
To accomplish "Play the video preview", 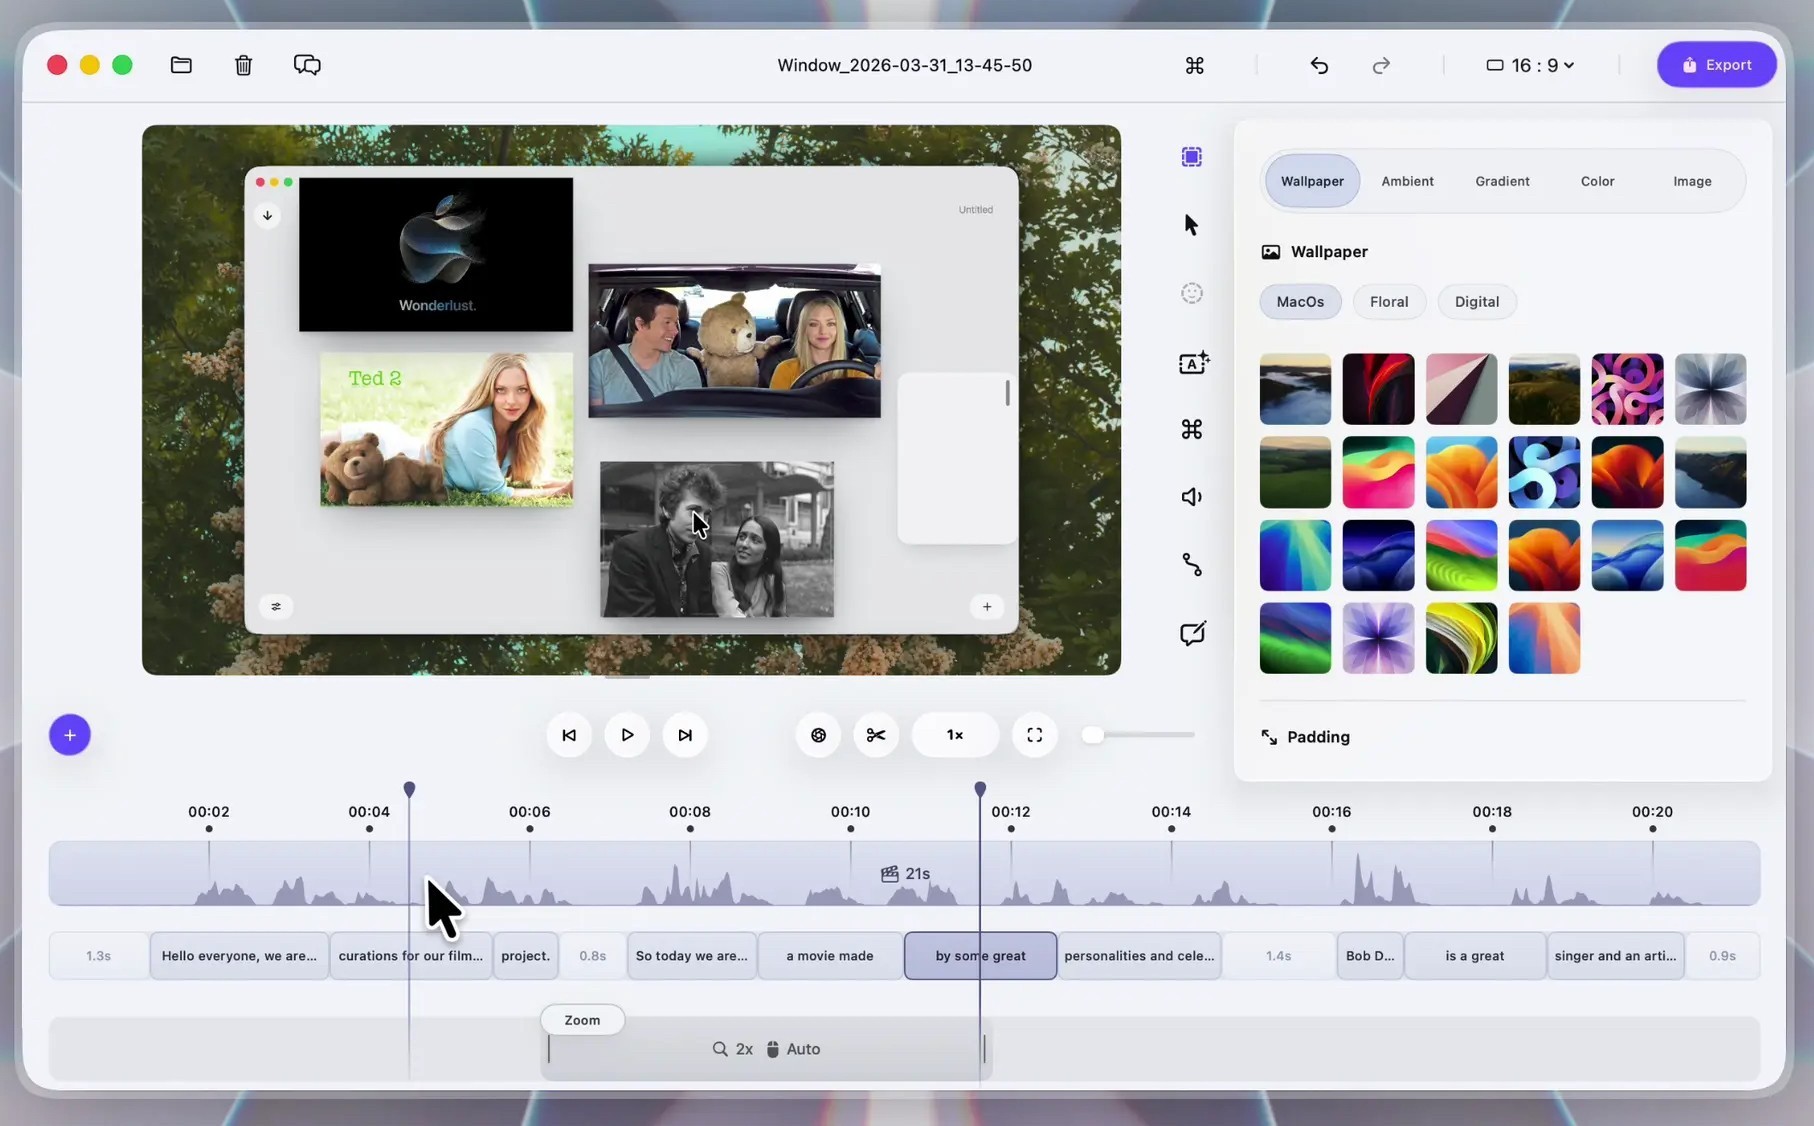I will [x=627, y=735].
